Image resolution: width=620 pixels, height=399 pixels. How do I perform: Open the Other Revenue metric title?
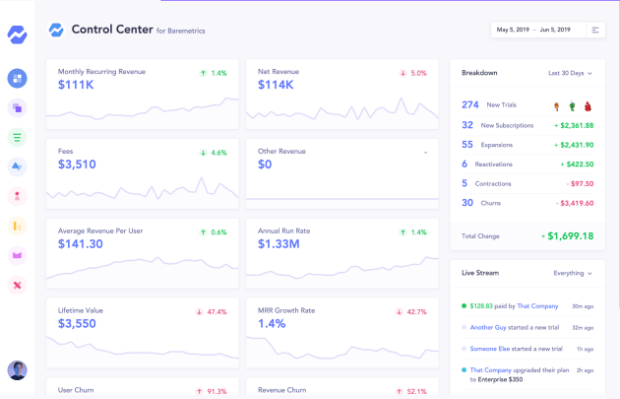coord(282,151)
